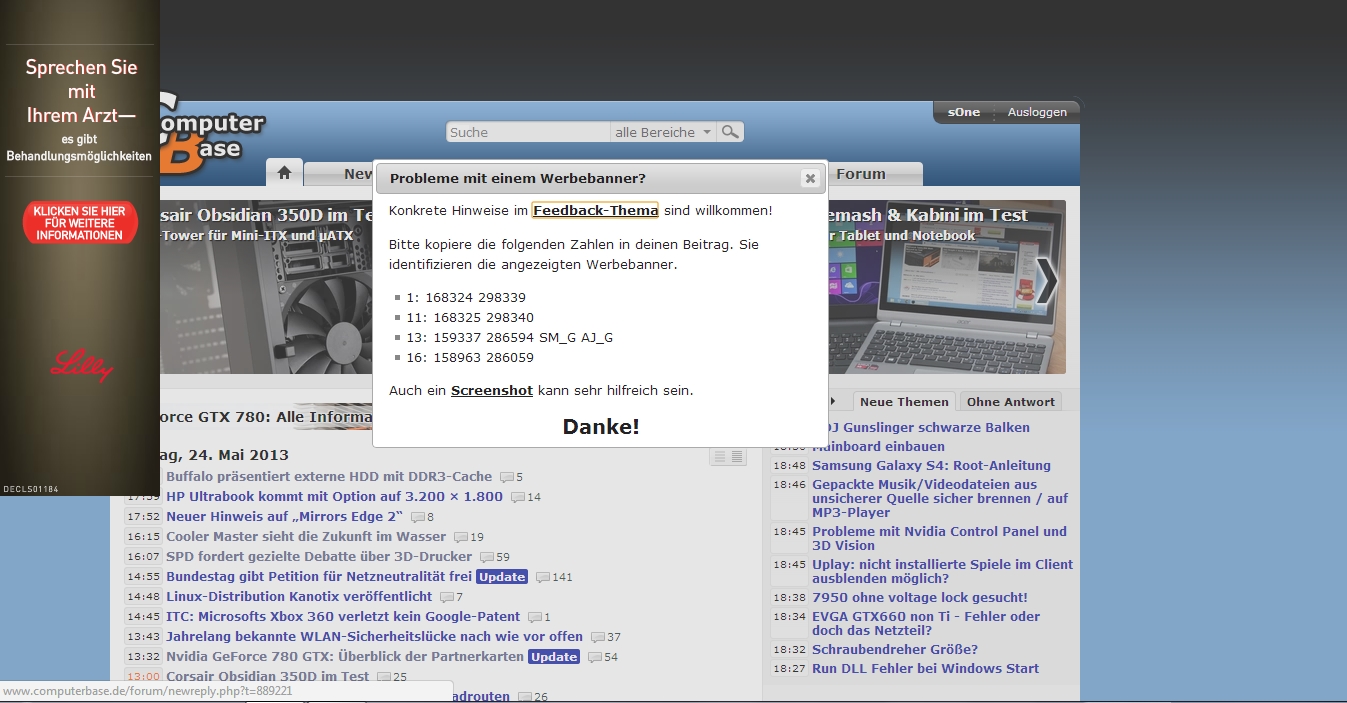Open 'HP Ultrabook kommt mit Option' article

tap(334, 497)
